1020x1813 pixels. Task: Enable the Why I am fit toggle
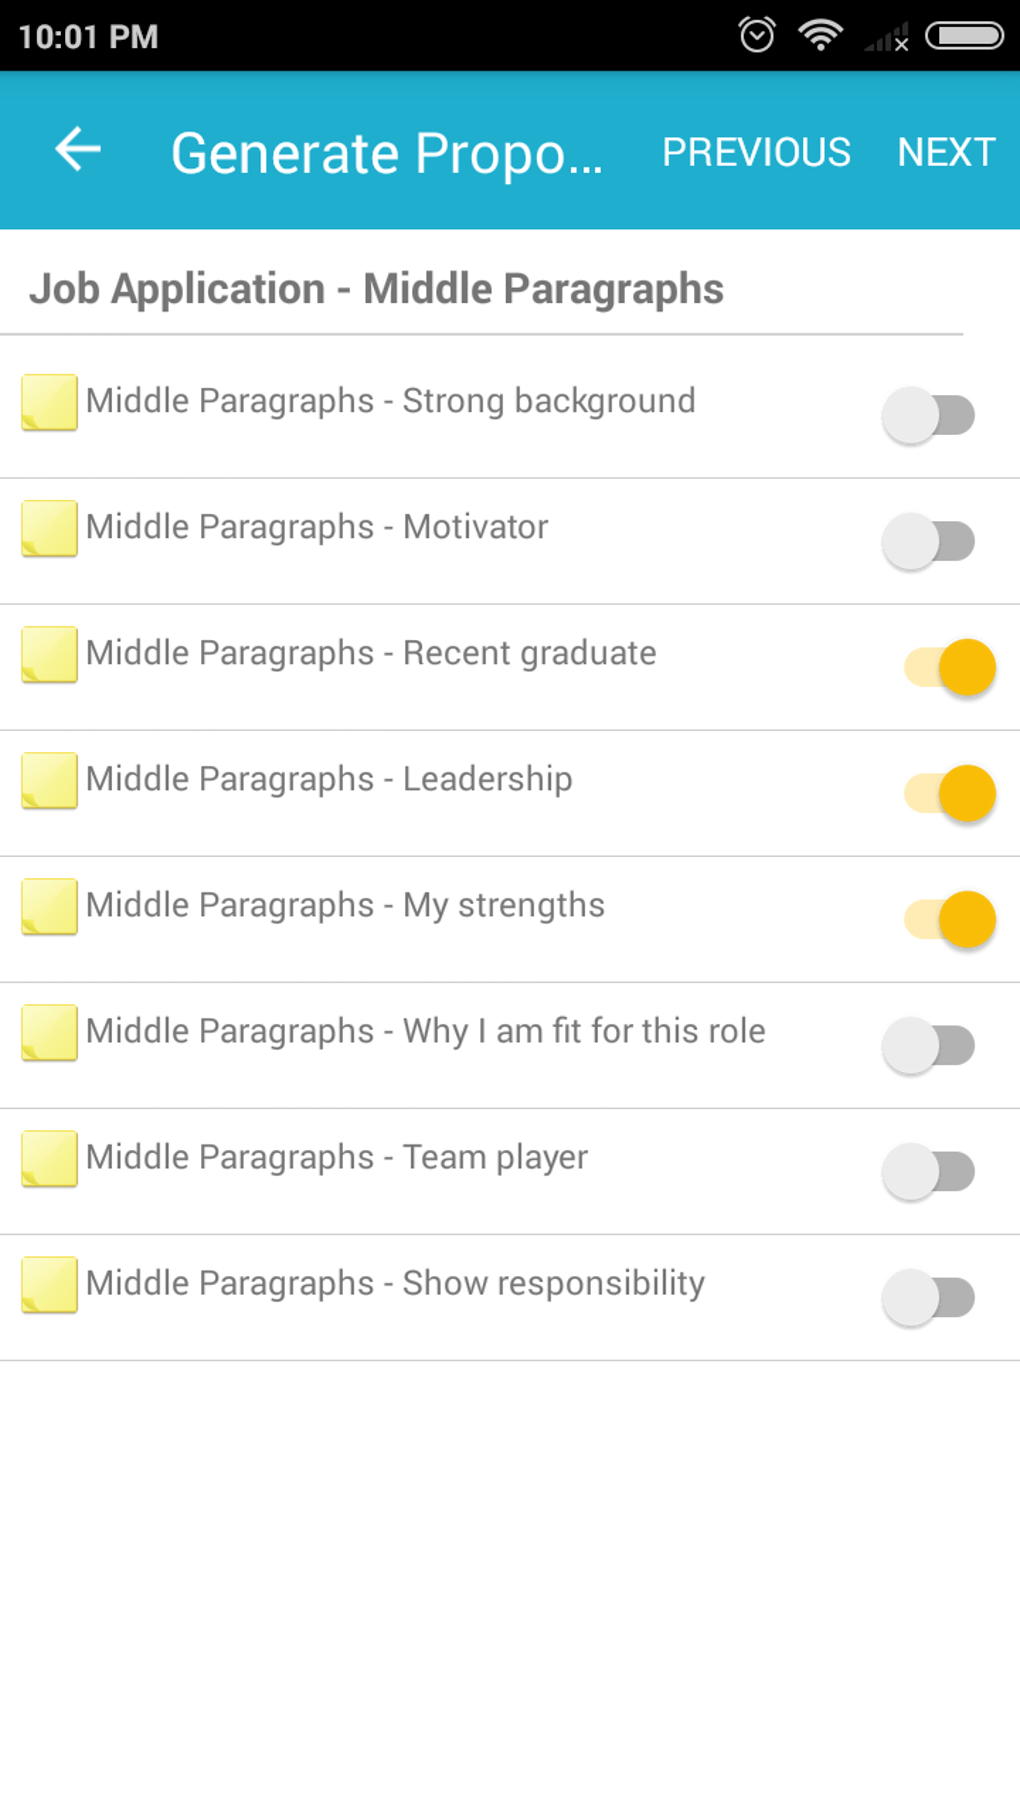929,1045
